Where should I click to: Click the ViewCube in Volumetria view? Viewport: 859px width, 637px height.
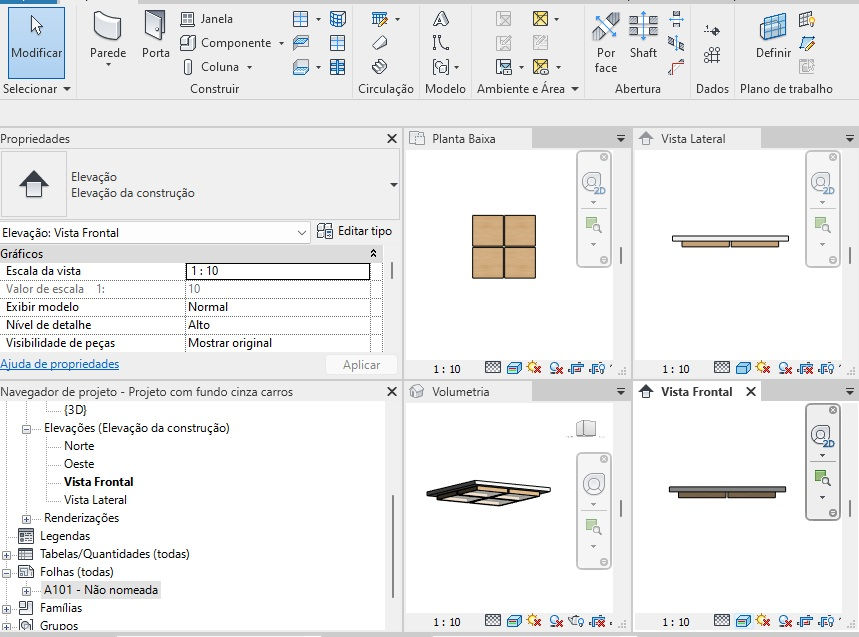pyautogui.click(x=586, y=428)
